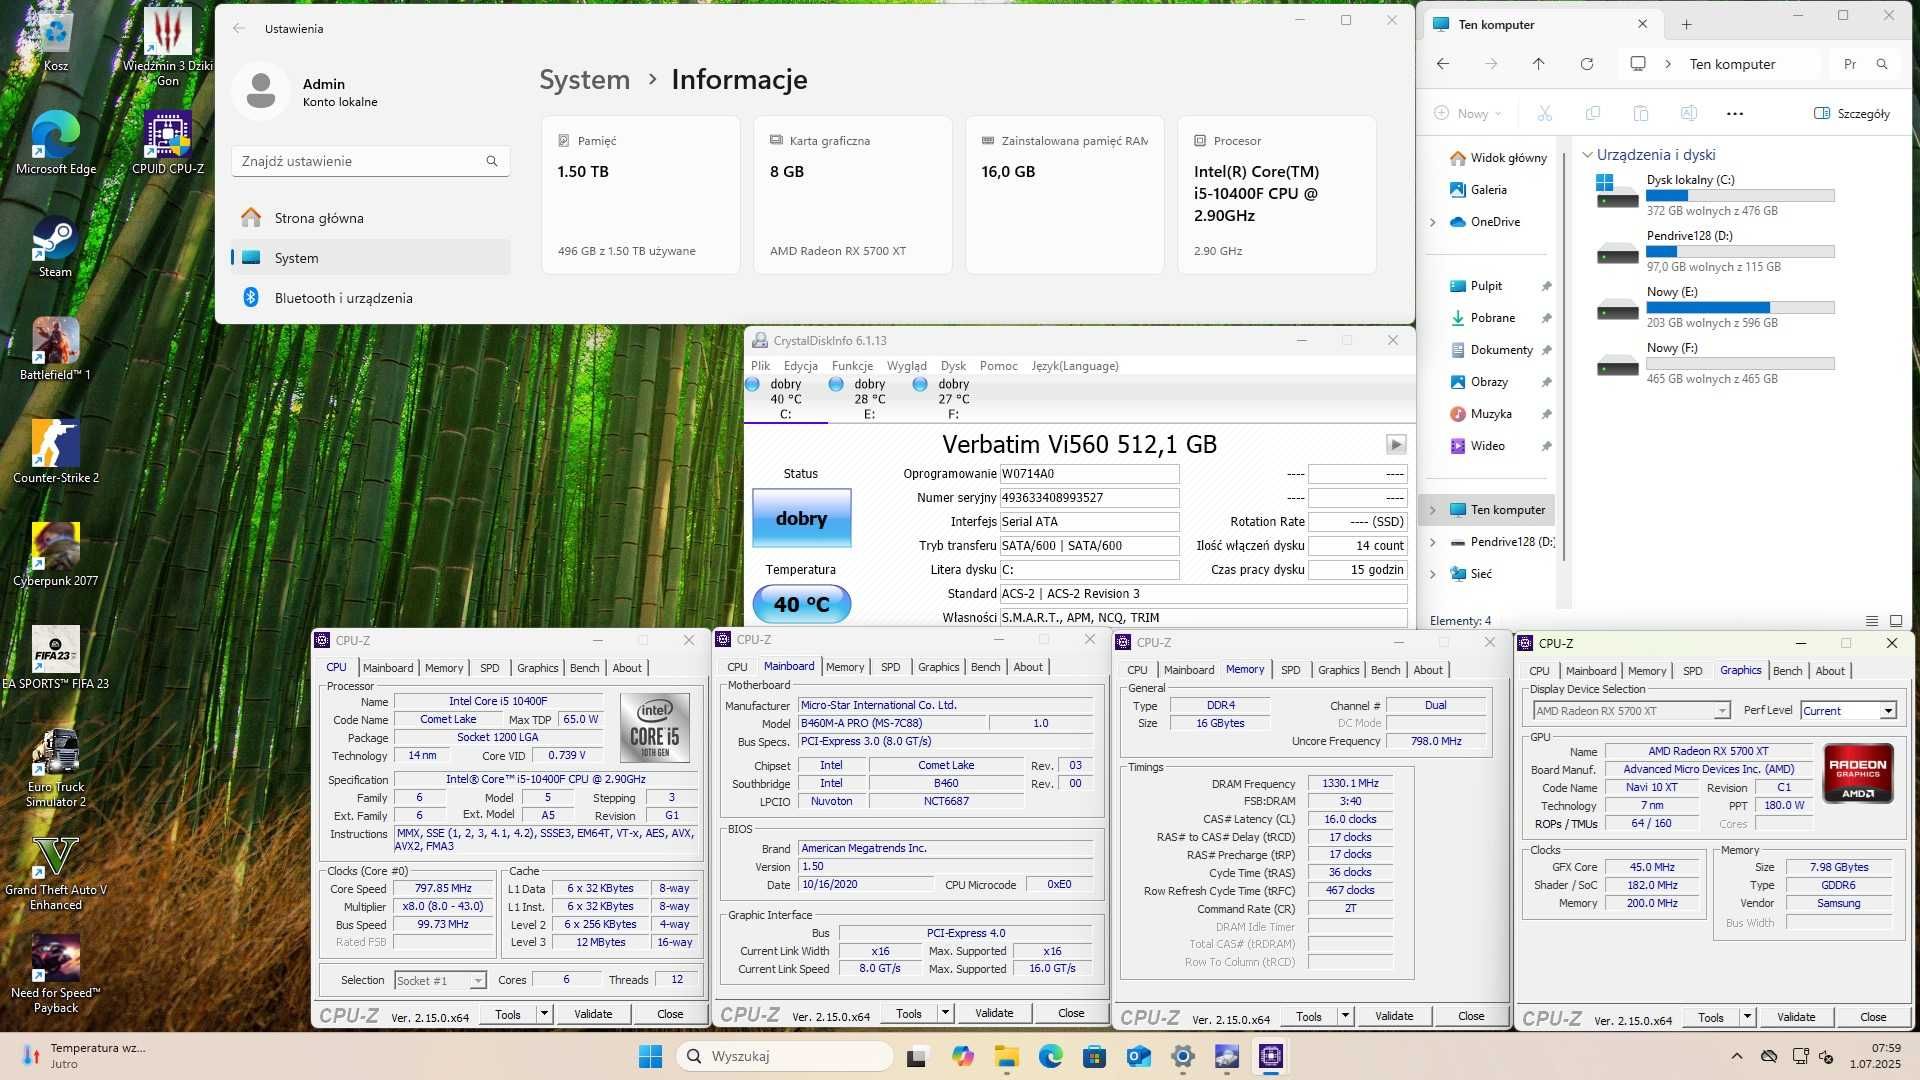Screen dimensions: 1920x1080
Task: Click the search icon in Znajdź ustawienie box
Action: tap(492, 161)
